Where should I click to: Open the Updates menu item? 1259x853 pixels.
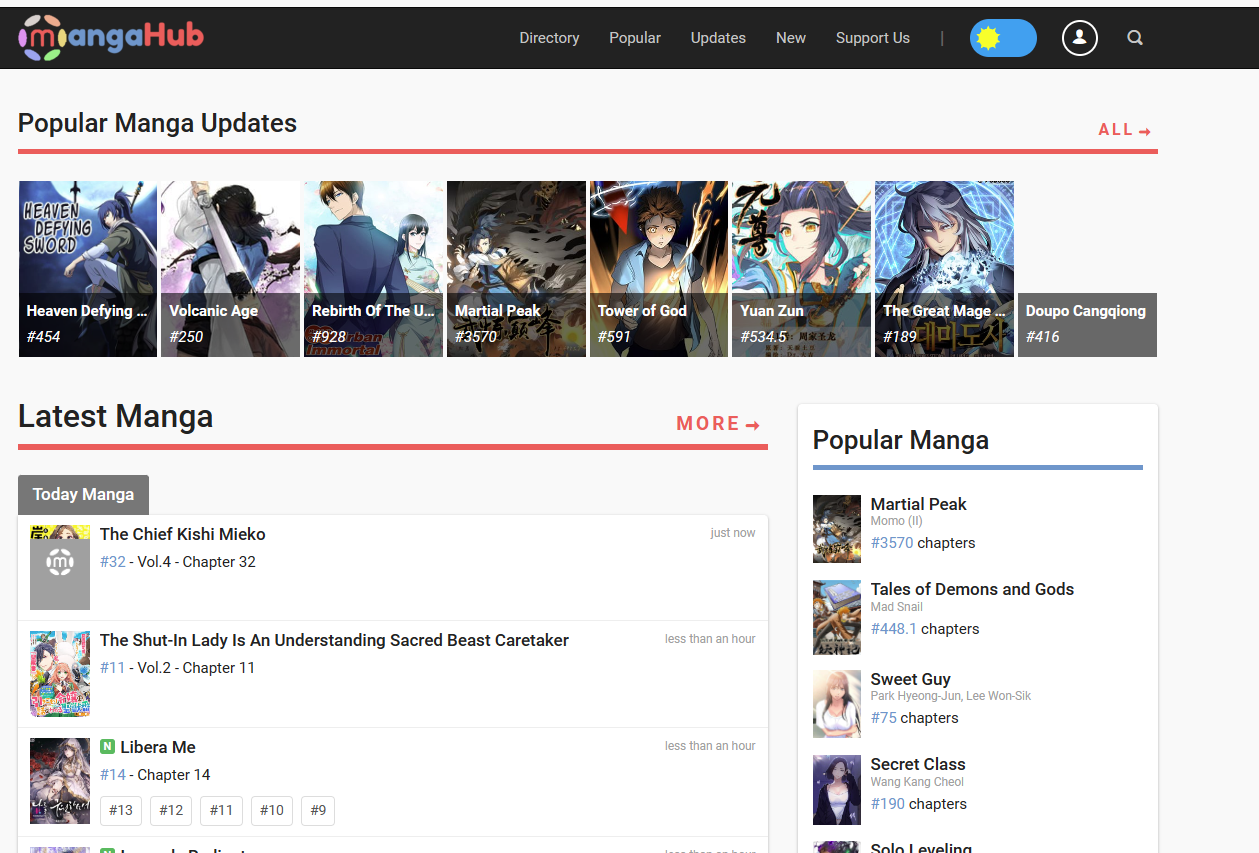[718, 38]
